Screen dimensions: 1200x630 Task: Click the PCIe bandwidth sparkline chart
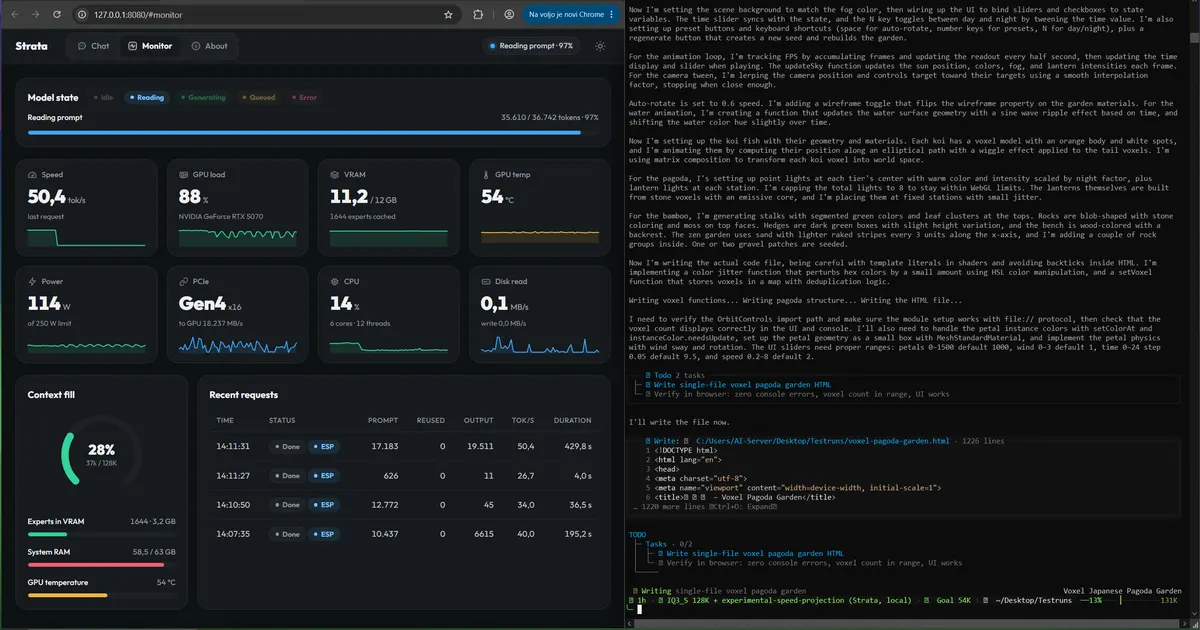point(237,345)
